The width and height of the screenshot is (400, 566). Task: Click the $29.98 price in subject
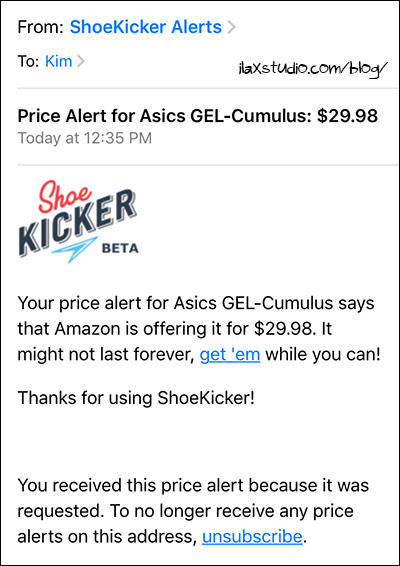click(347, 116)
